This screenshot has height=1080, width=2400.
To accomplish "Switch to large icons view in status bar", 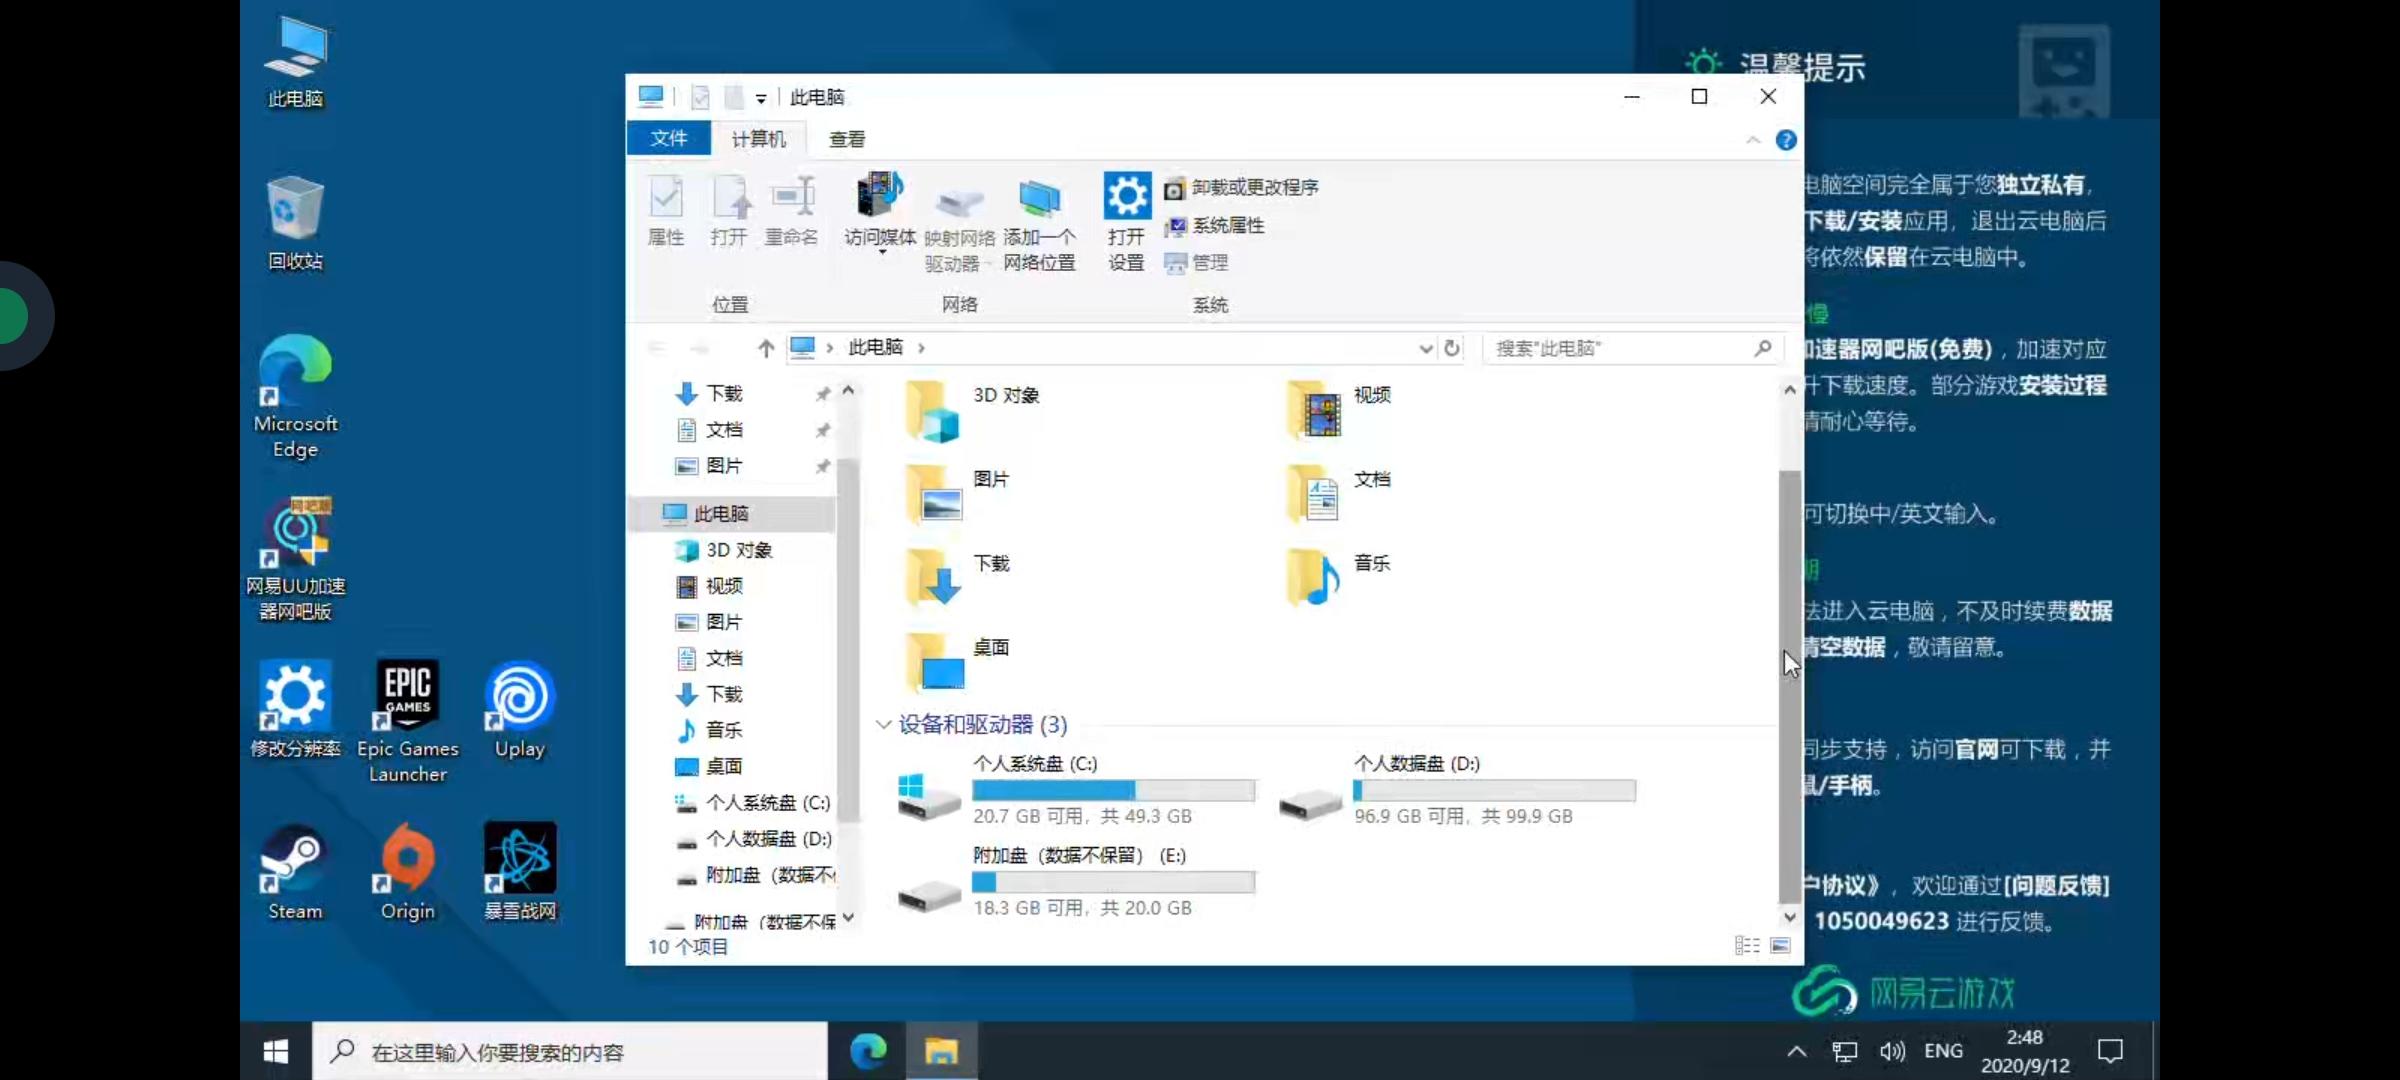I will 1780,945.
